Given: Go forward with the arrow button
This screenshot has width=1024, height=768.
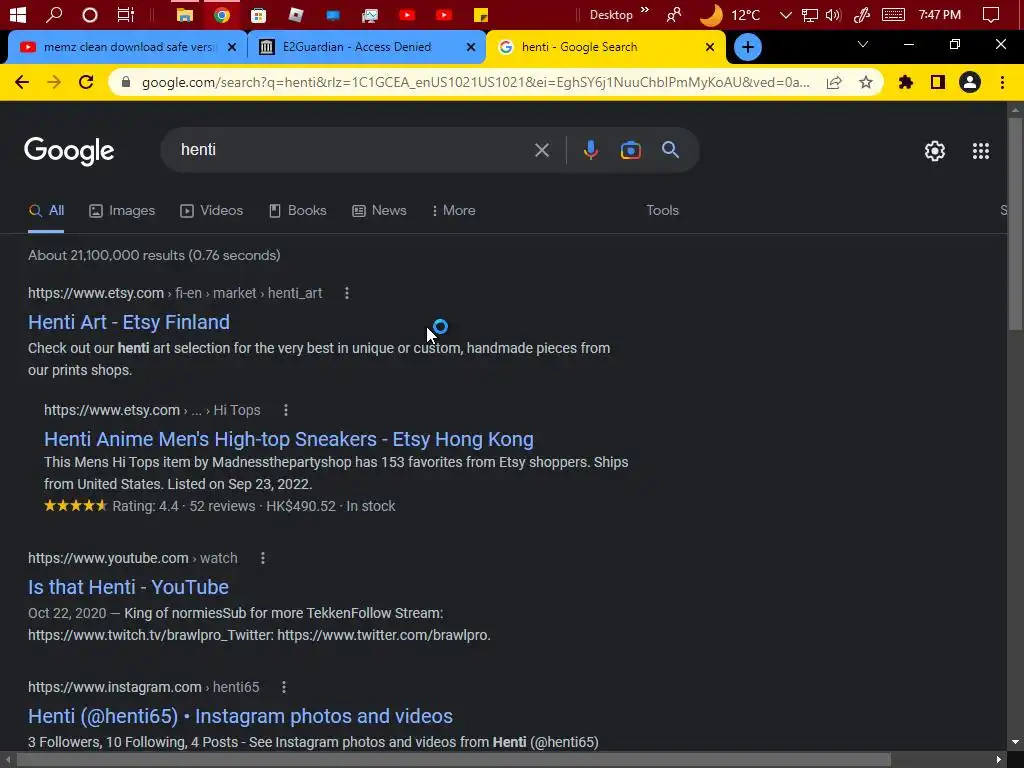Looking at the screenshot, I should click(54, 82).
